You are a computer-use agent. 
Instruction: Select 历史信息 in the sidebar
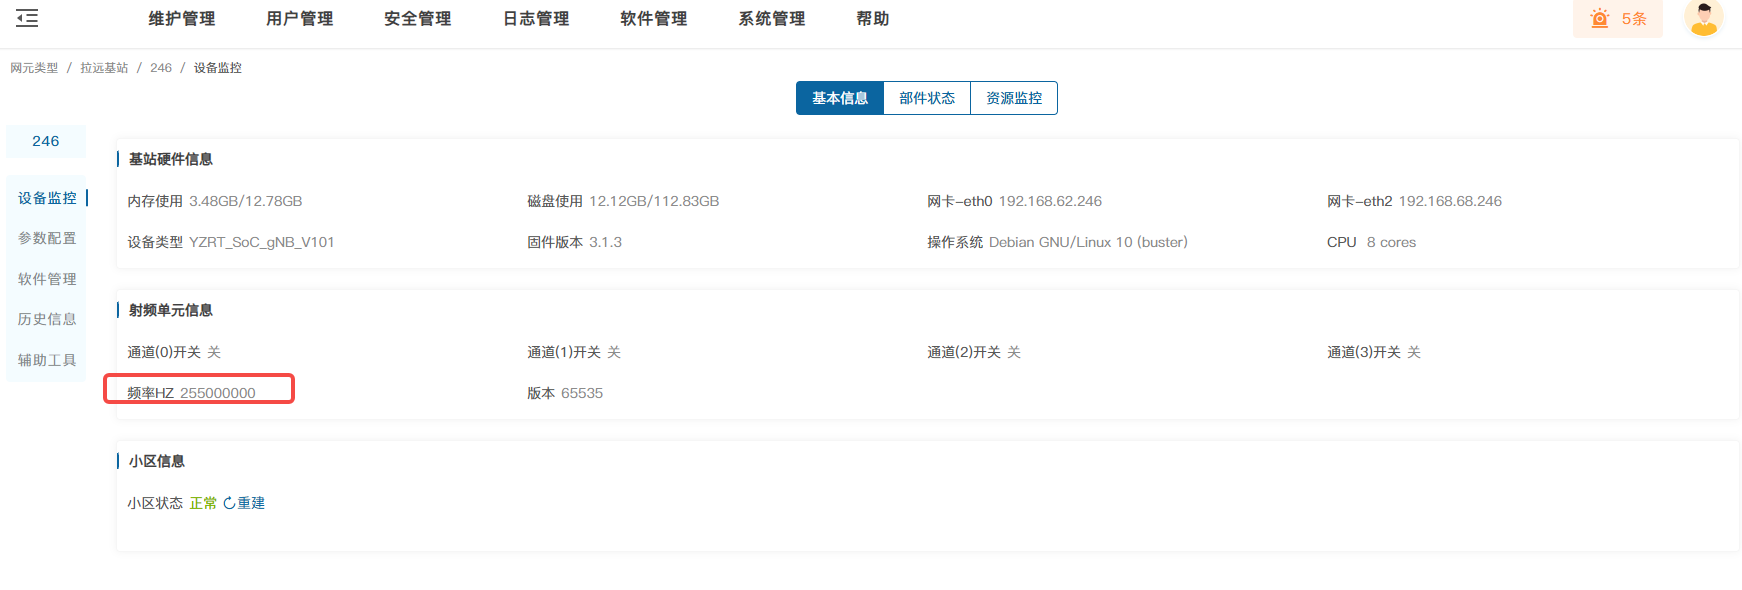click(x=47, y=319)
